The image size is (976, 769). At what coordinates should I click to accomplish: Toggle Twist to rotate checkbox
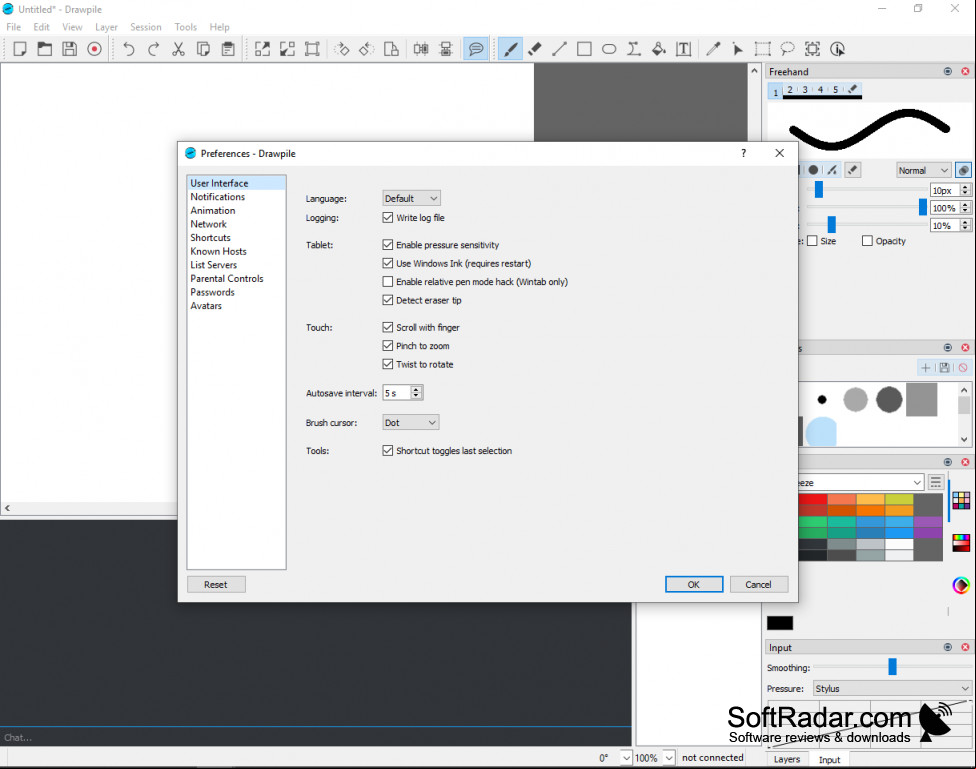388,364
